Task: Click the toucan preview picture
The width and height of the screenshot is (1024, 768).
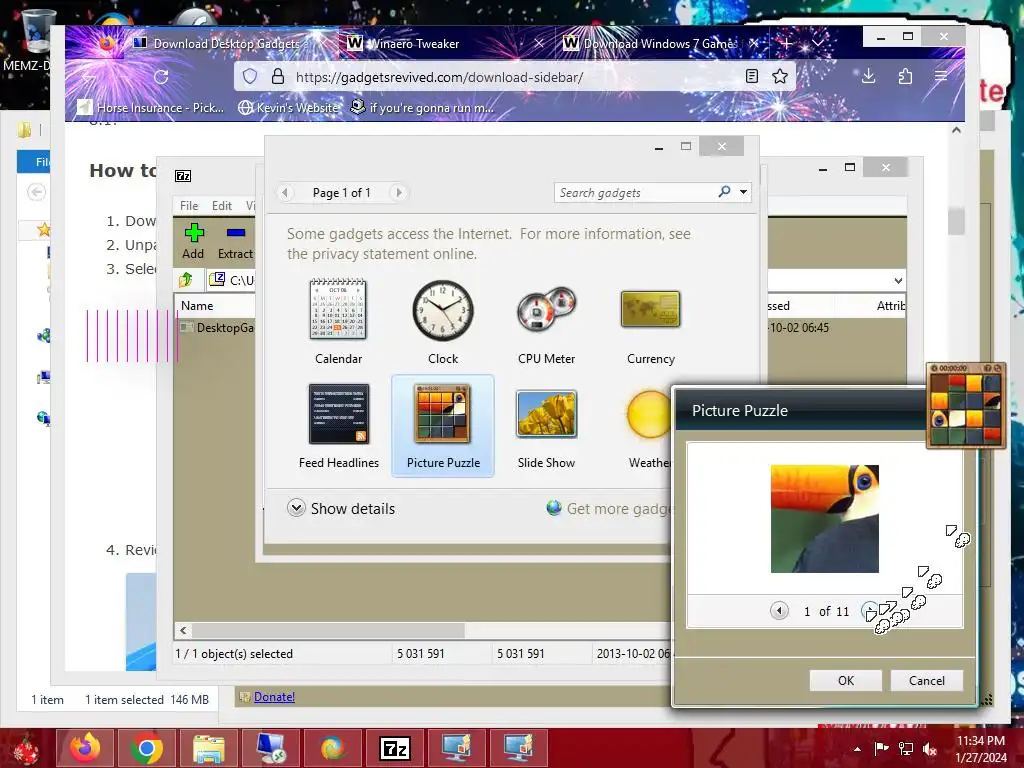Action: 824,519
